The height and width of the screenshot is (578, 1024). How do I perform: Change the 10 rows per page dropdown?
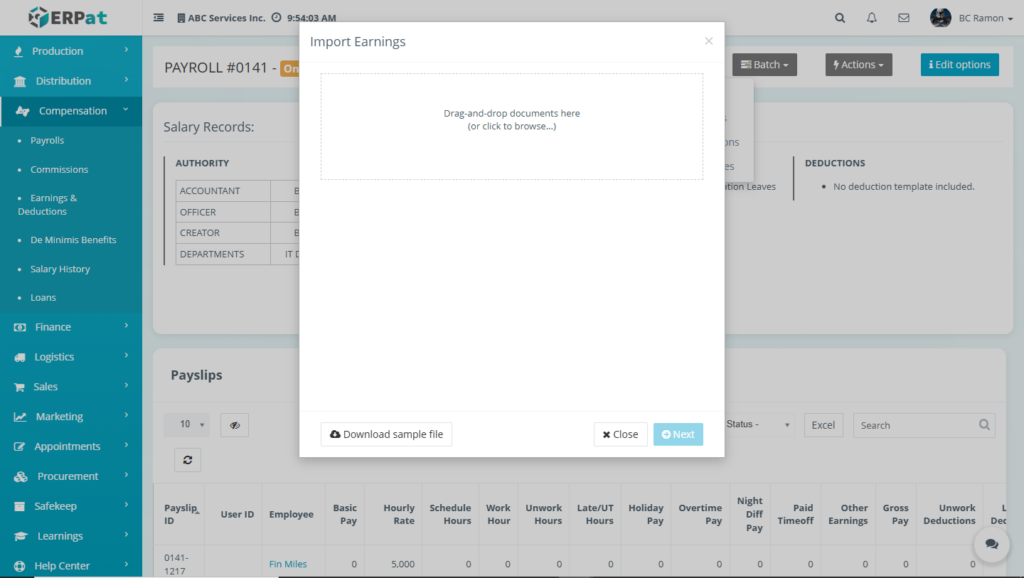tap(187, 425)
